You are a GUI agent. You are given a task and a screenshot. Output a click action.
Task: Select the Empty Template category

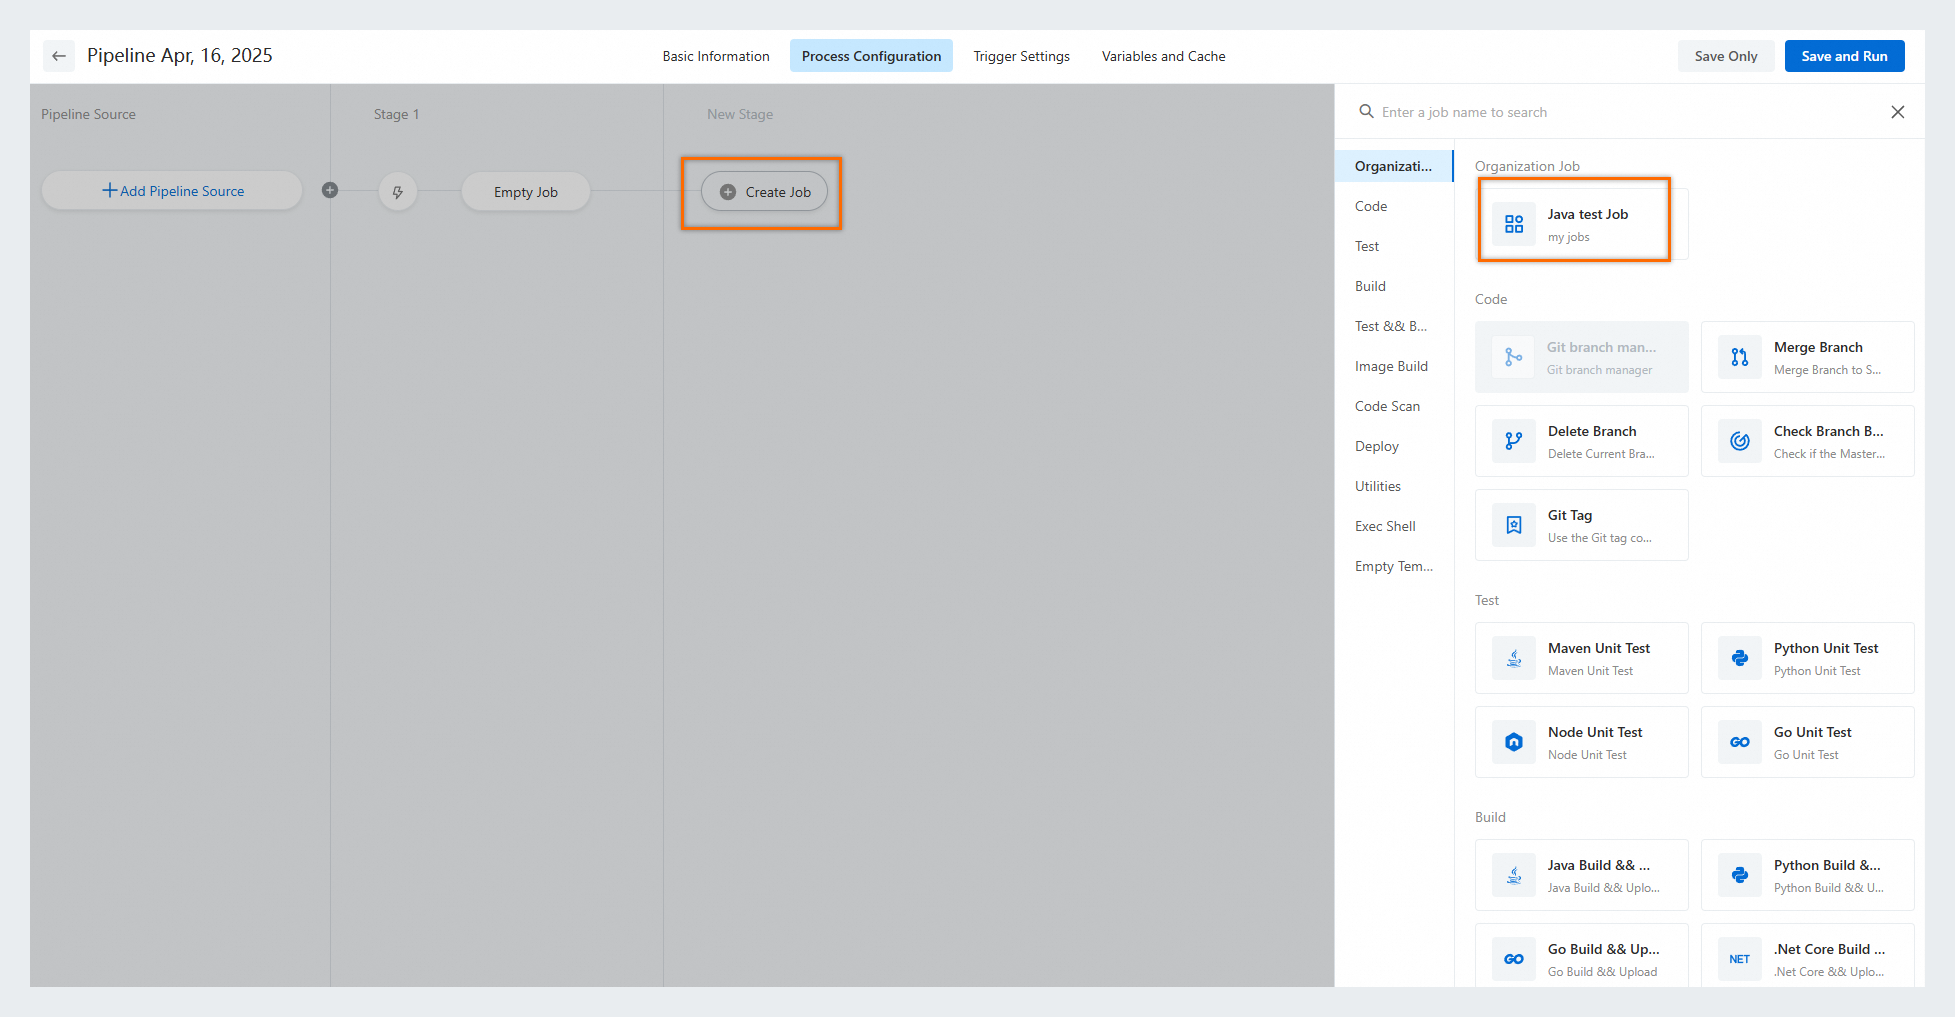point(1394,566)
